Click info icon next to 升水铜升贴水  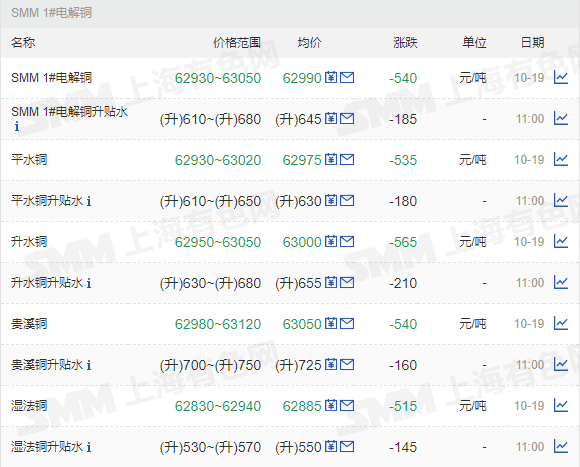89,283
